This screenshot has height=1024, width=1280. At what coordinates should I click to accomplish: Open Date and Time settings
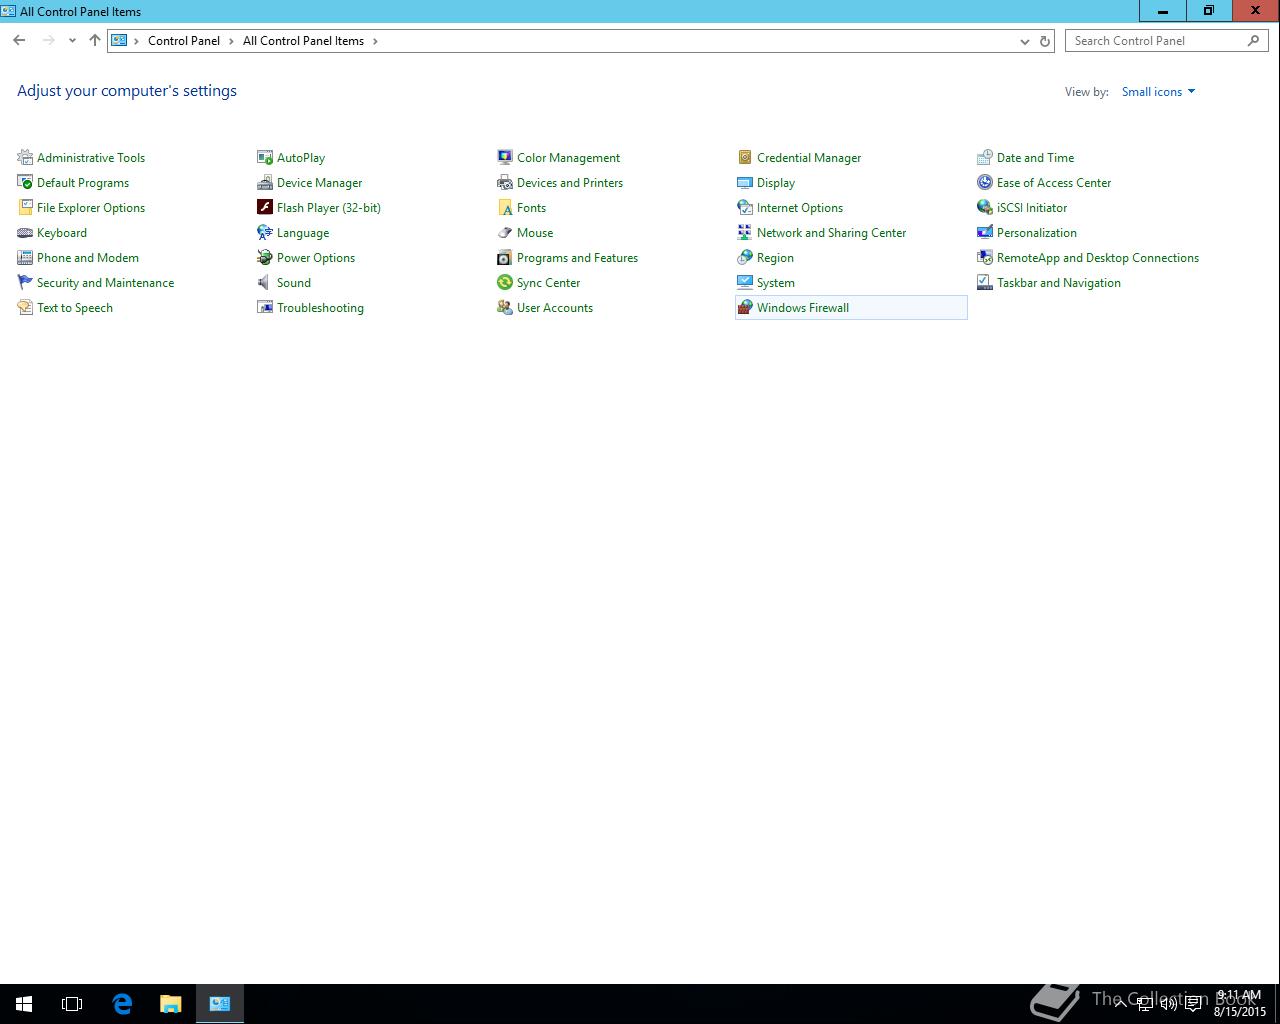point(1035,158)
